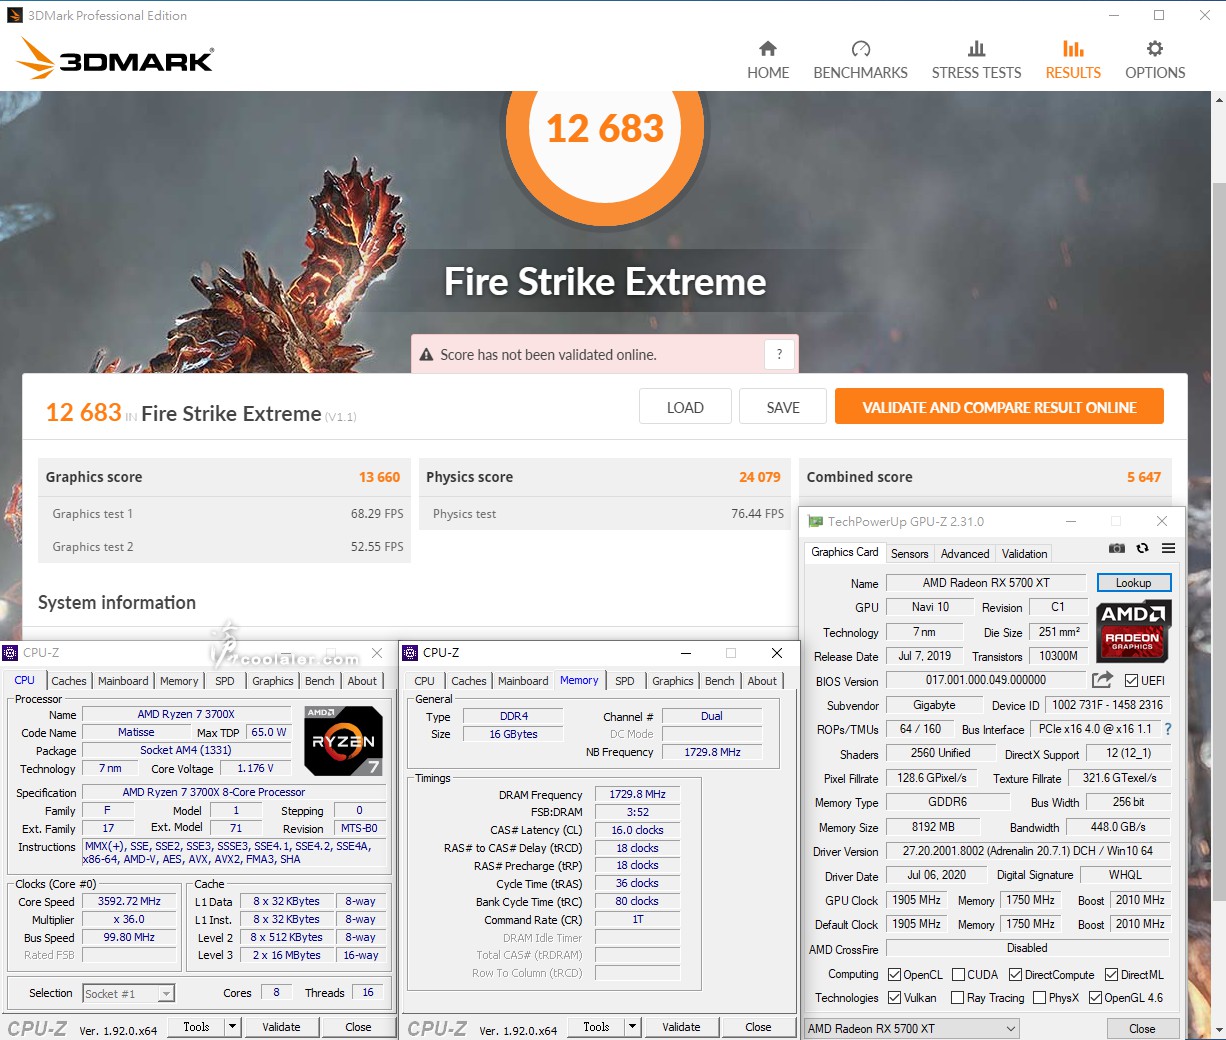
Task: Share BIOS version via export icon
Action: point(1102,680)
